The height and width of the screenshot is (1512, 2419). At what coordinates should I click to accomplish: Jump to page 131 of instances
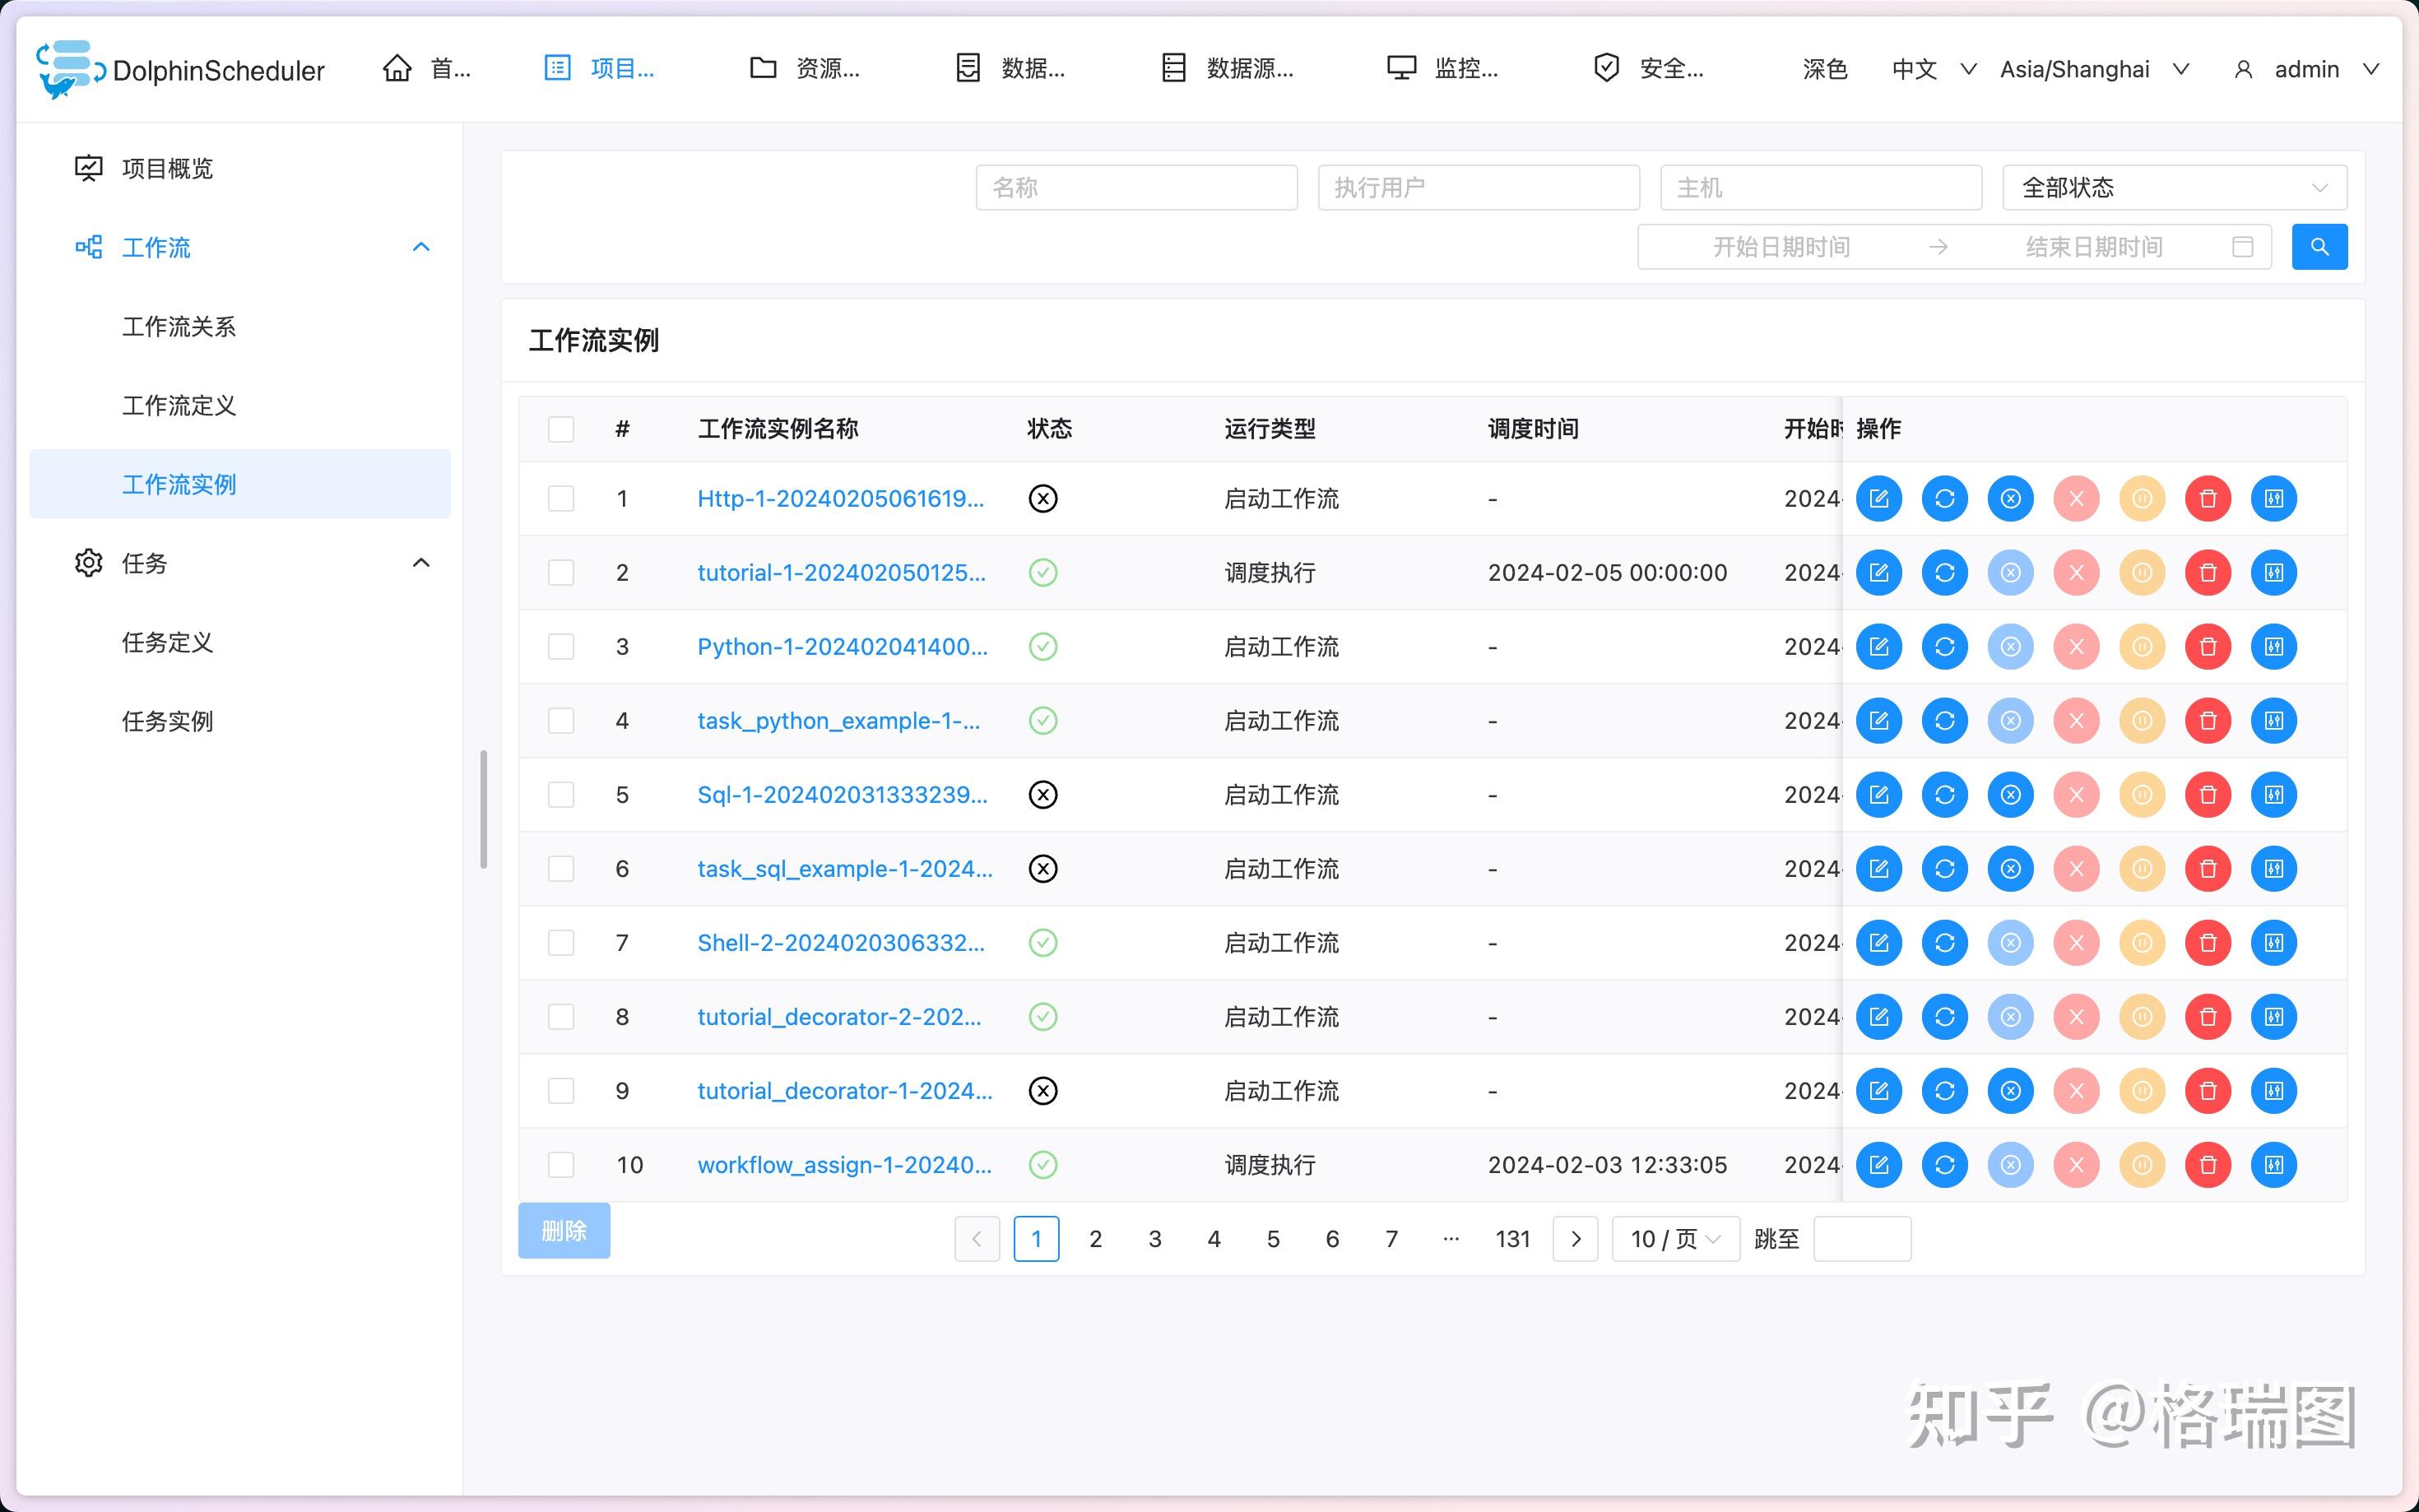(1513, 1238)
